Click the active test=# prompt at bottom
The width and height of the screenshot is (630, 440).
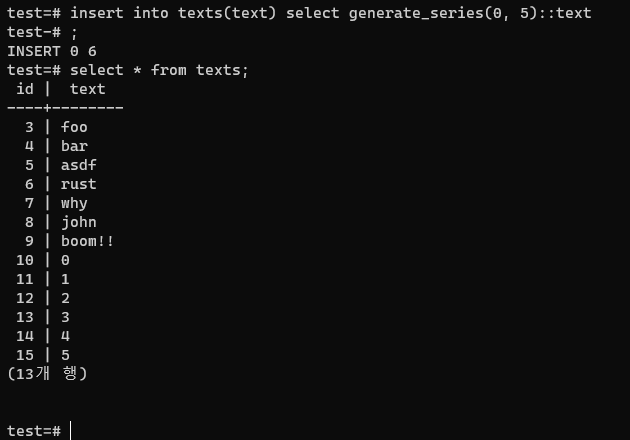pyautogui.click(x=34, y=430)
